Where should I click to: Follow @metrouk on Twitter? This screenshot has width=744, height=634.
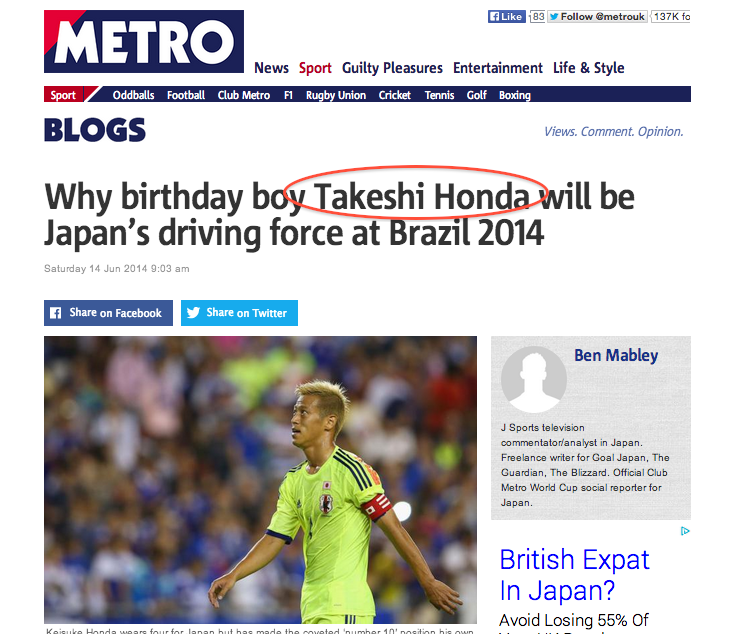point(597,17)
